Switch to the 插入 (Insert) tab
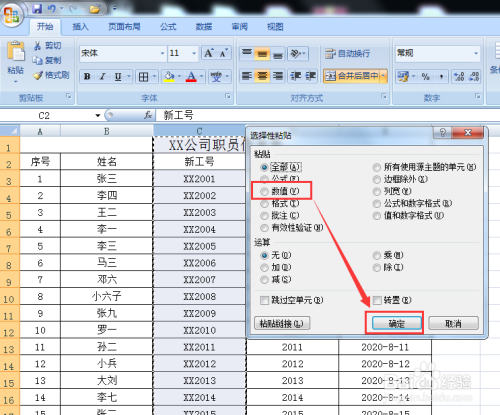This screenshot has height=415, width=500. tap(80, 27)
